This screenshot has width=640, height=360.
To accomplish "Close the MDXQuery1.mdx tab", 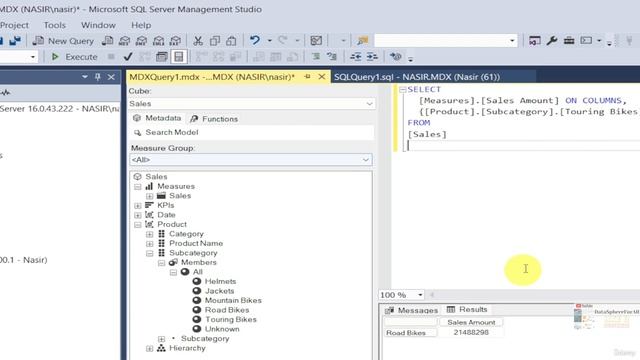I will click(322, 77).
